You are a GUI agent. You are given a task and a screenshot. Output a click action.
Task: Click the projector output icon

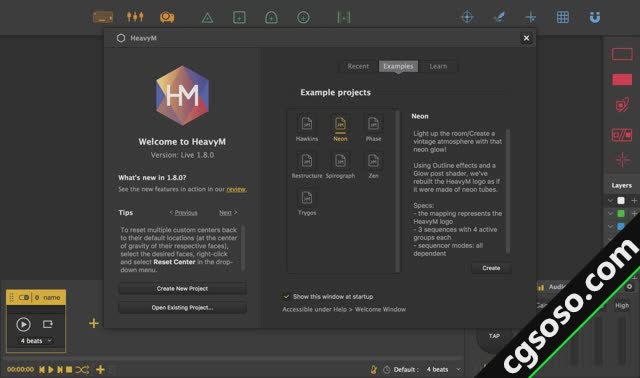(167, 17)
